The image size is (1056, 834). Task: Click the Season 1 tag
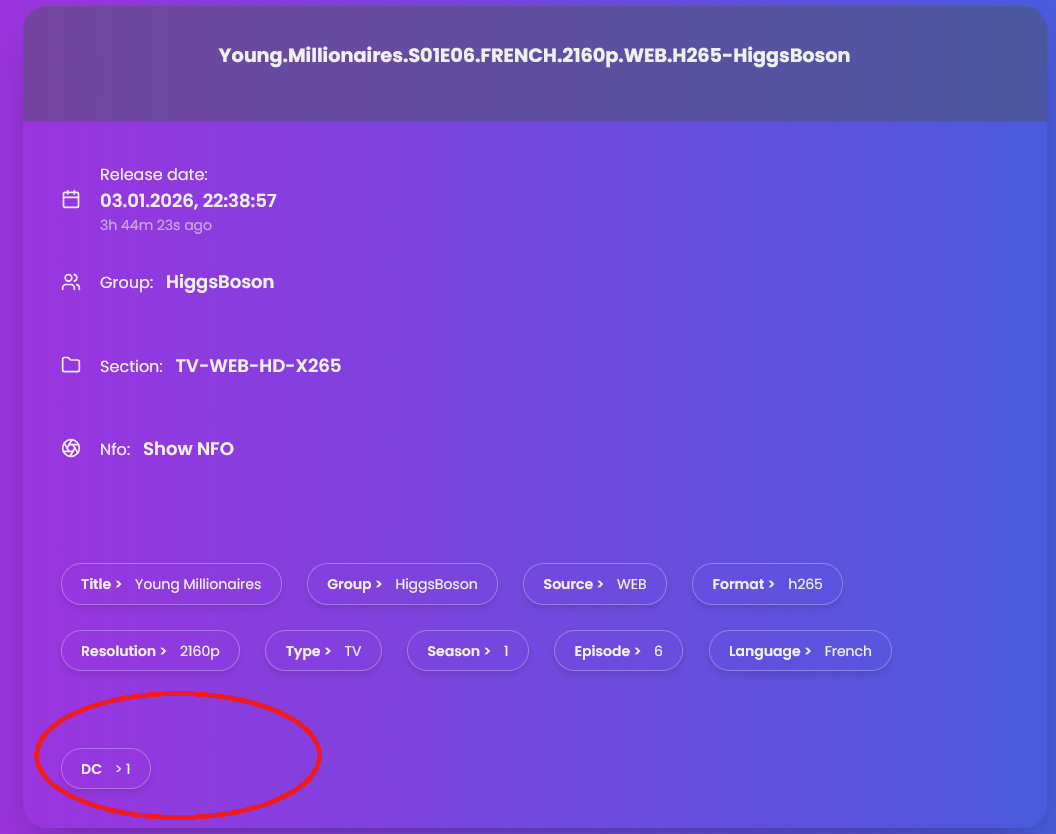[467, 651]
